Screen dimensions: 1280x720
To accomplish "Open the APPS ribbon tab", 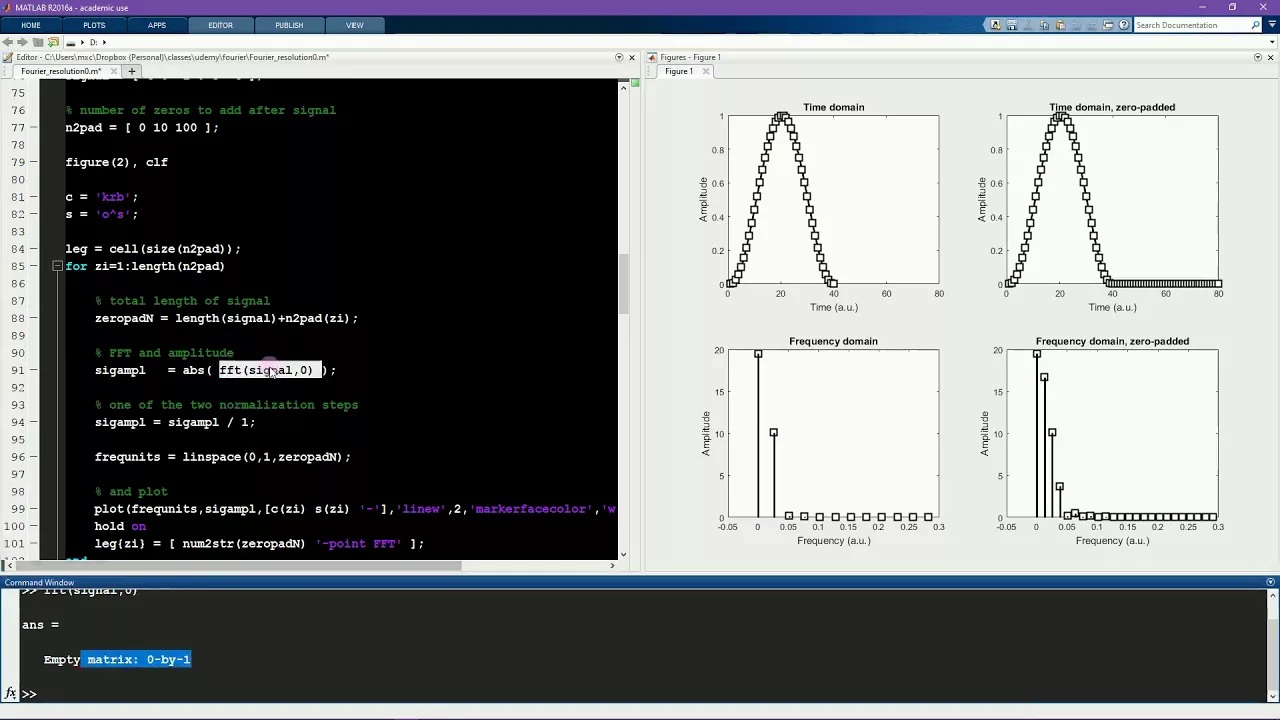I will pos(157,25).
